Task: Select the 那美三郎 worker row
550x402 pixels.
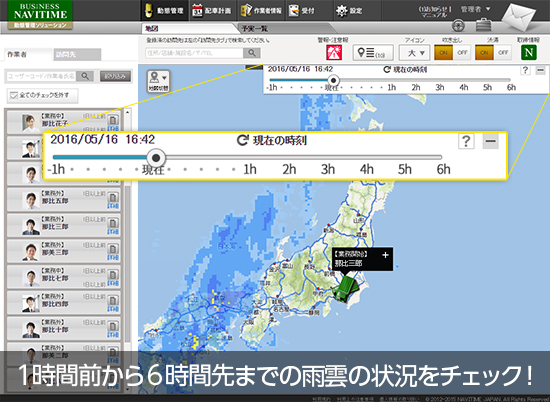Action: (64, 251)
